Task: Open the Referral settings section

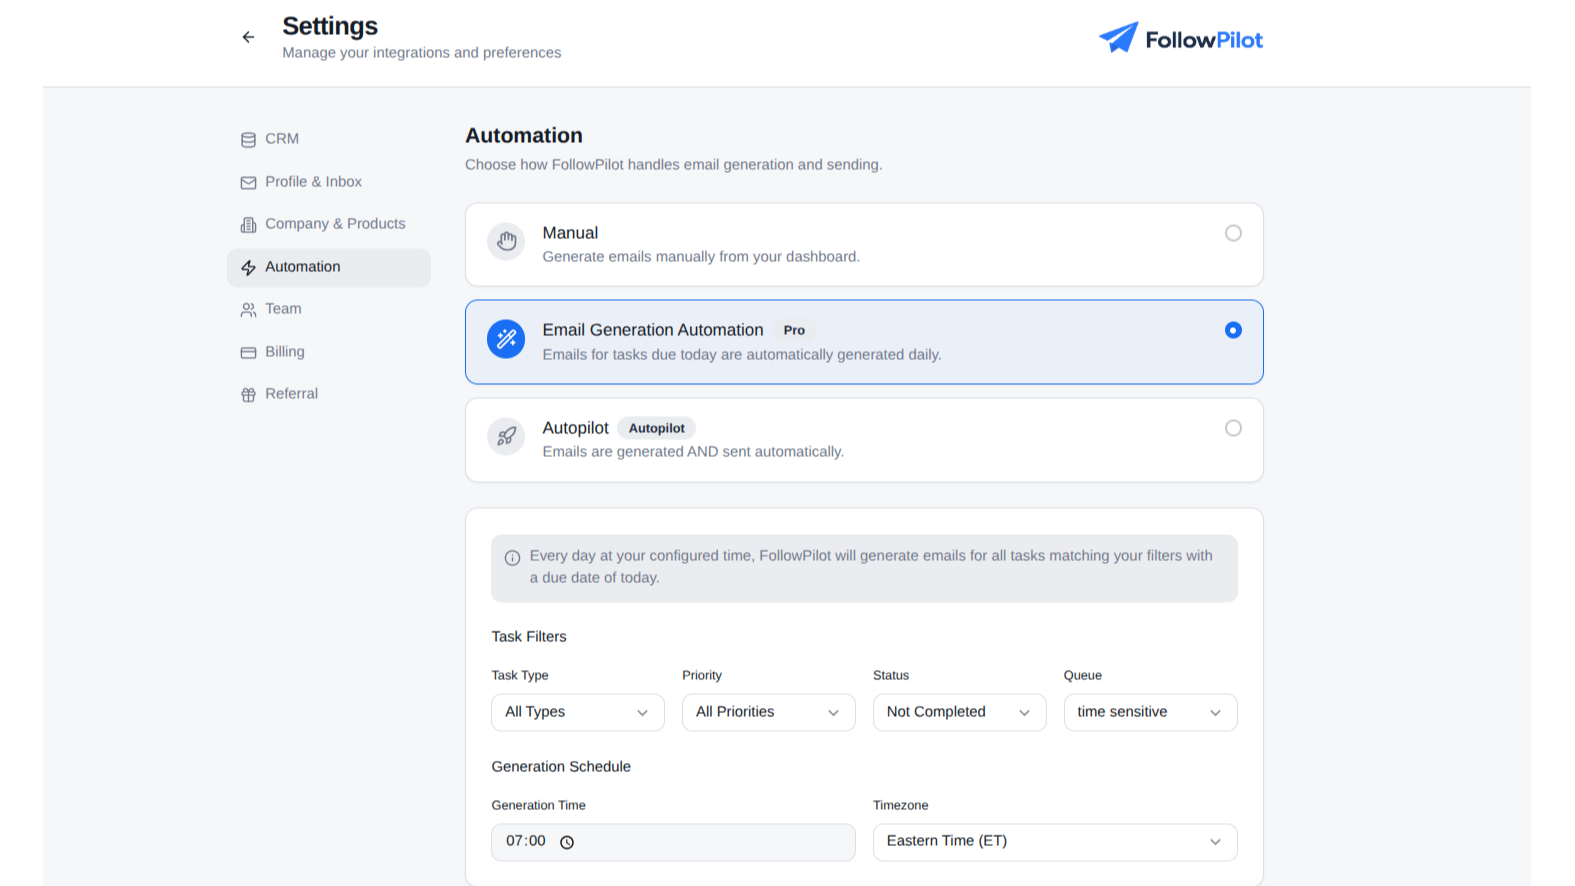Action: click(x=329, y=394)
